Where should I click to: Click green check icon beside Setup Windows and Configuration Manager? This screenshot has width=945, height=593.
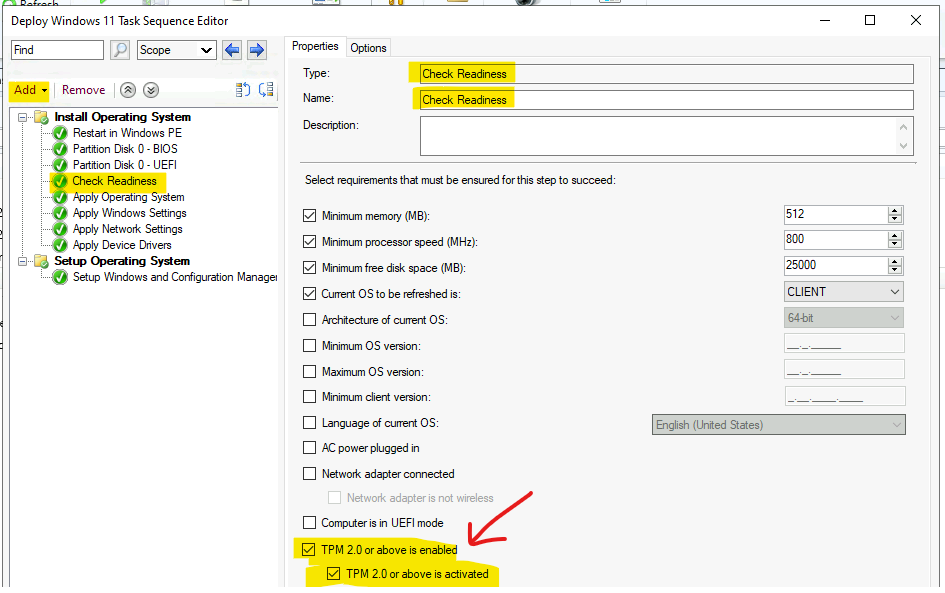point(60,277)
